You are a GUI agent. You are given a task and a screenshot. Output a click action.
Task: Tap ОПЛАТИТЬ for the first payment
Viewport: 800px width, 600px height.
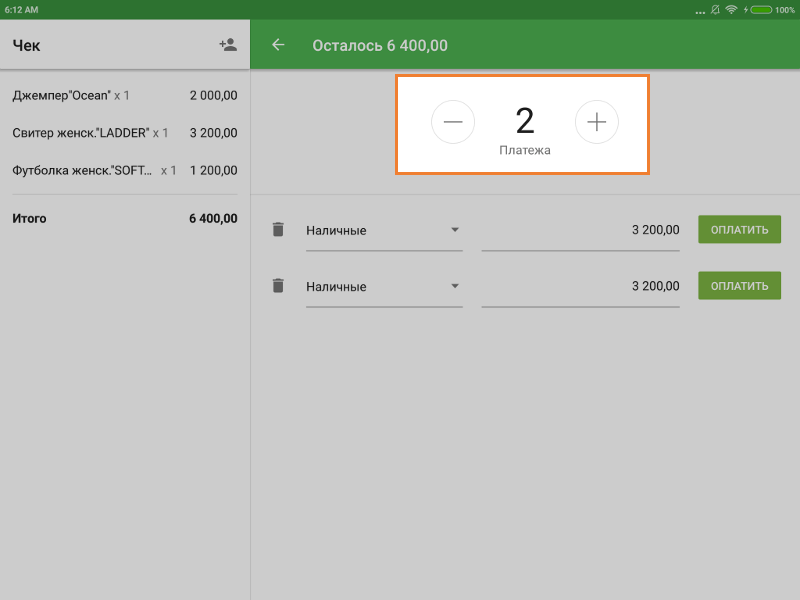[x=739, y=230]
